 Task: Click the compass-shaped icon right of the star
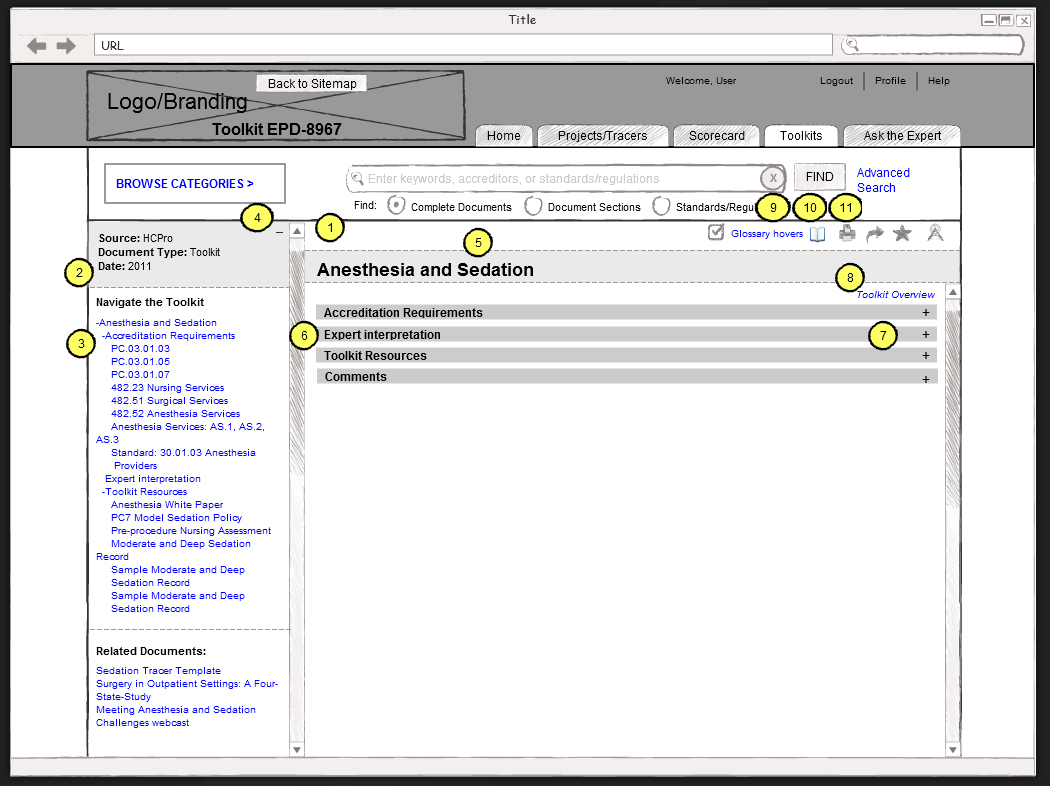click(935, 233)
